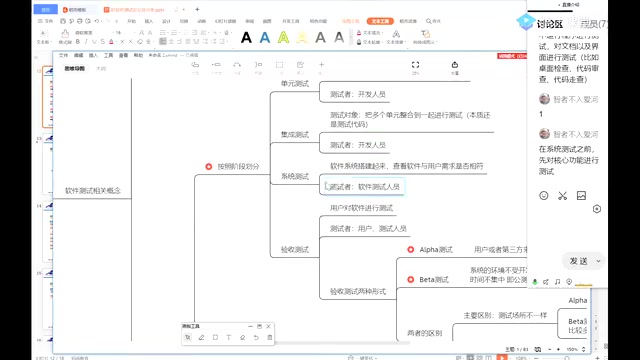Click trash icon in drawing toolbar
Screen dimensions: 640x360
(x=269, y=338)
